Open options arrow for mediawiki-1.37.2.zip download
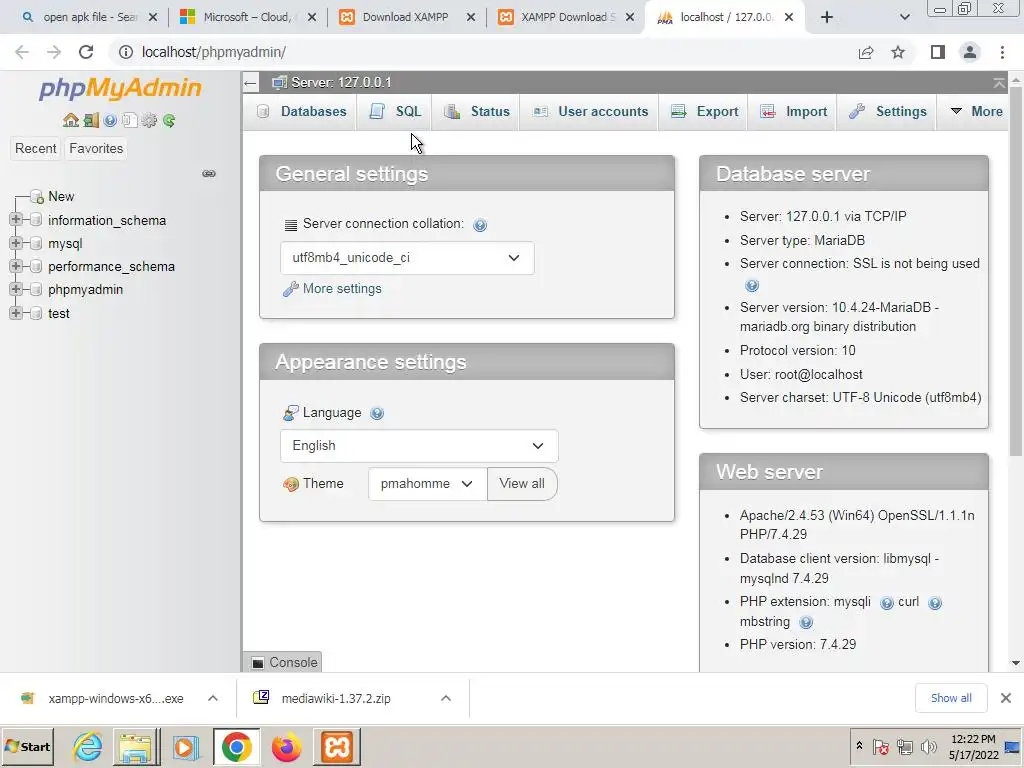1024x768 pixels. pyautogui.click(x=446, y=698)
